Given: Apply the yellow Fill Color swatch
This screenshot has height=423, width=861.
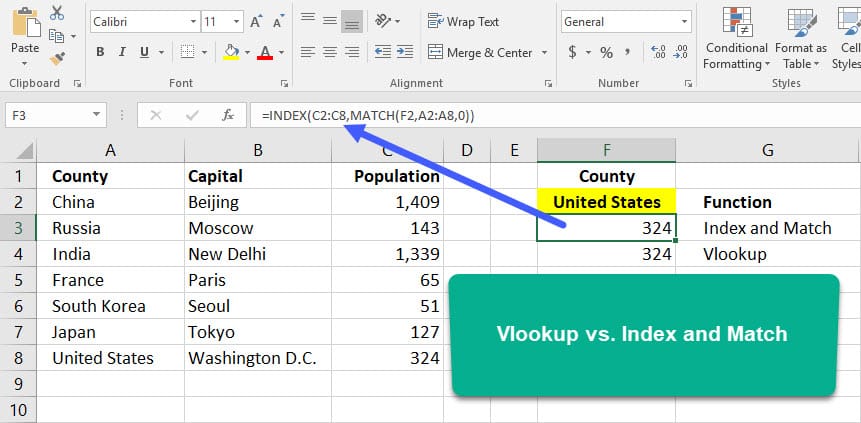Looking at the screenshot, I should point(231,52).
